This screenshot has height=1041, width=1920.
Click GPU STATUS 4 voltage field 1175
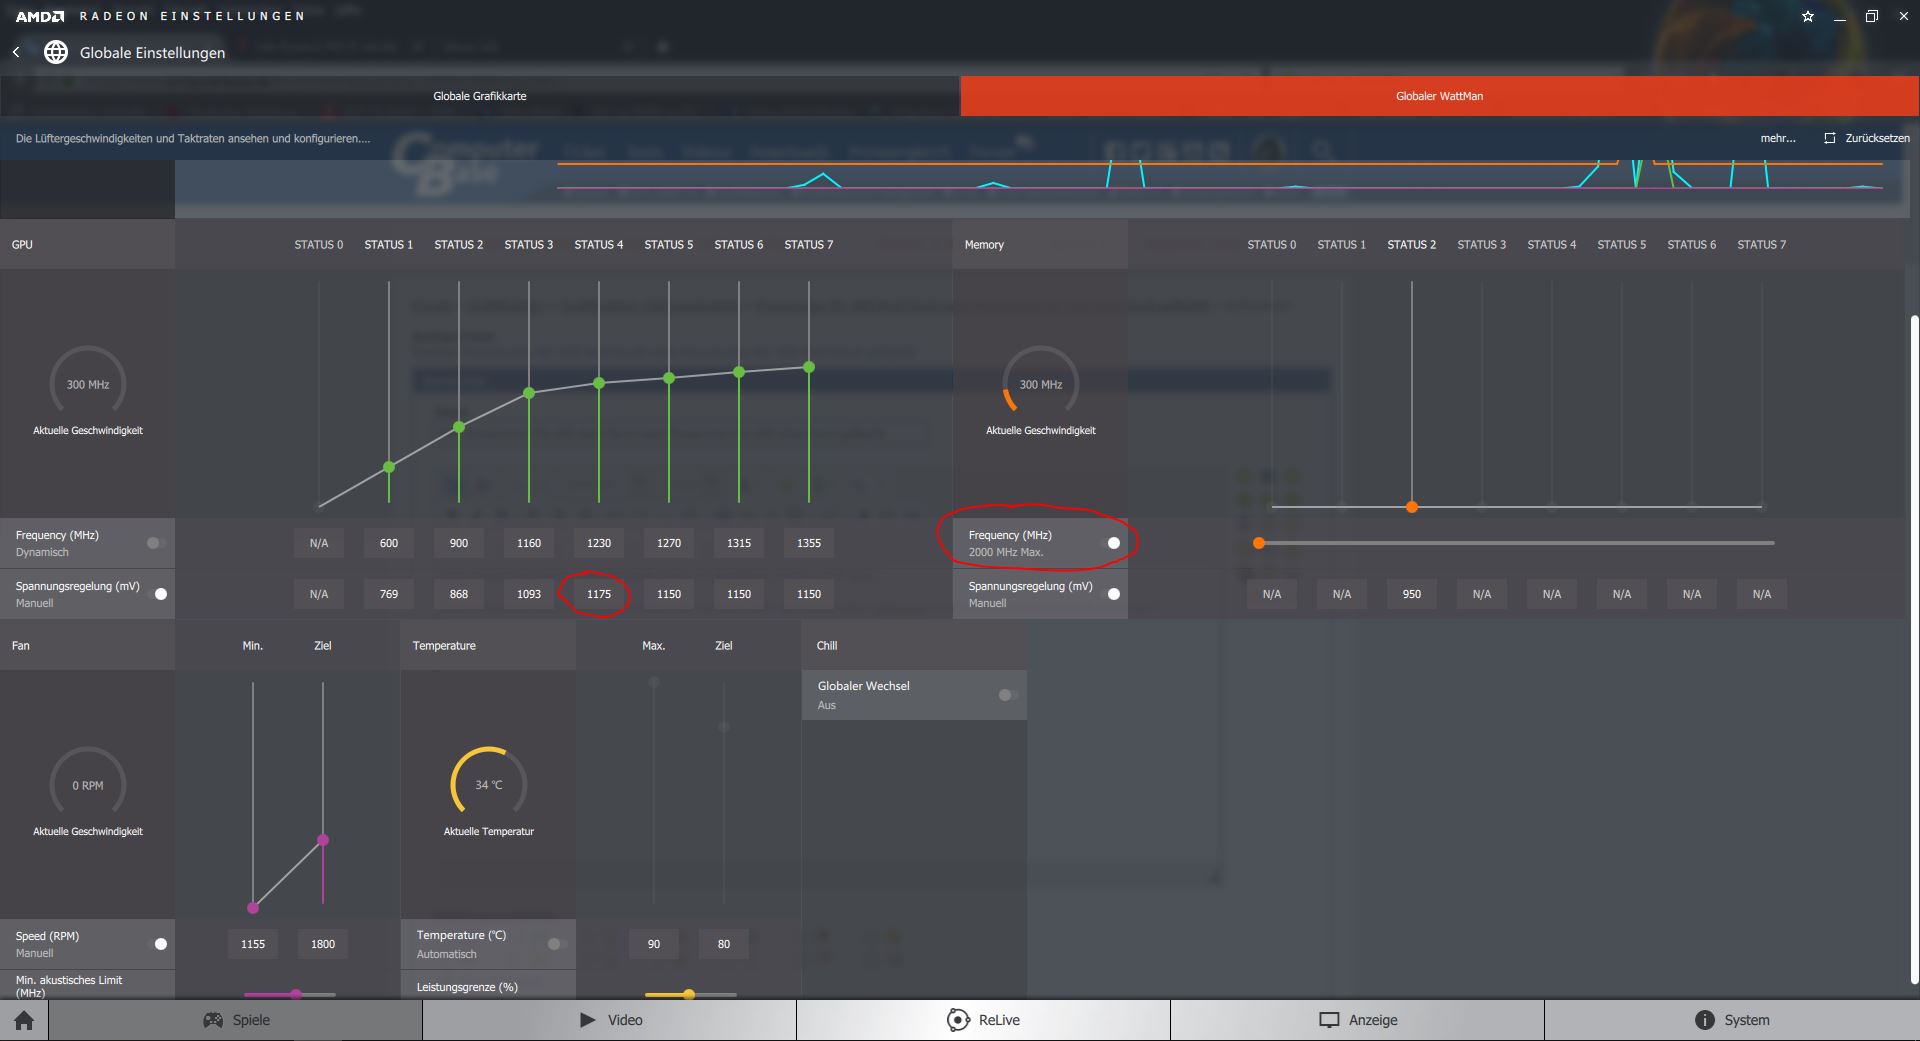[599, 594]
